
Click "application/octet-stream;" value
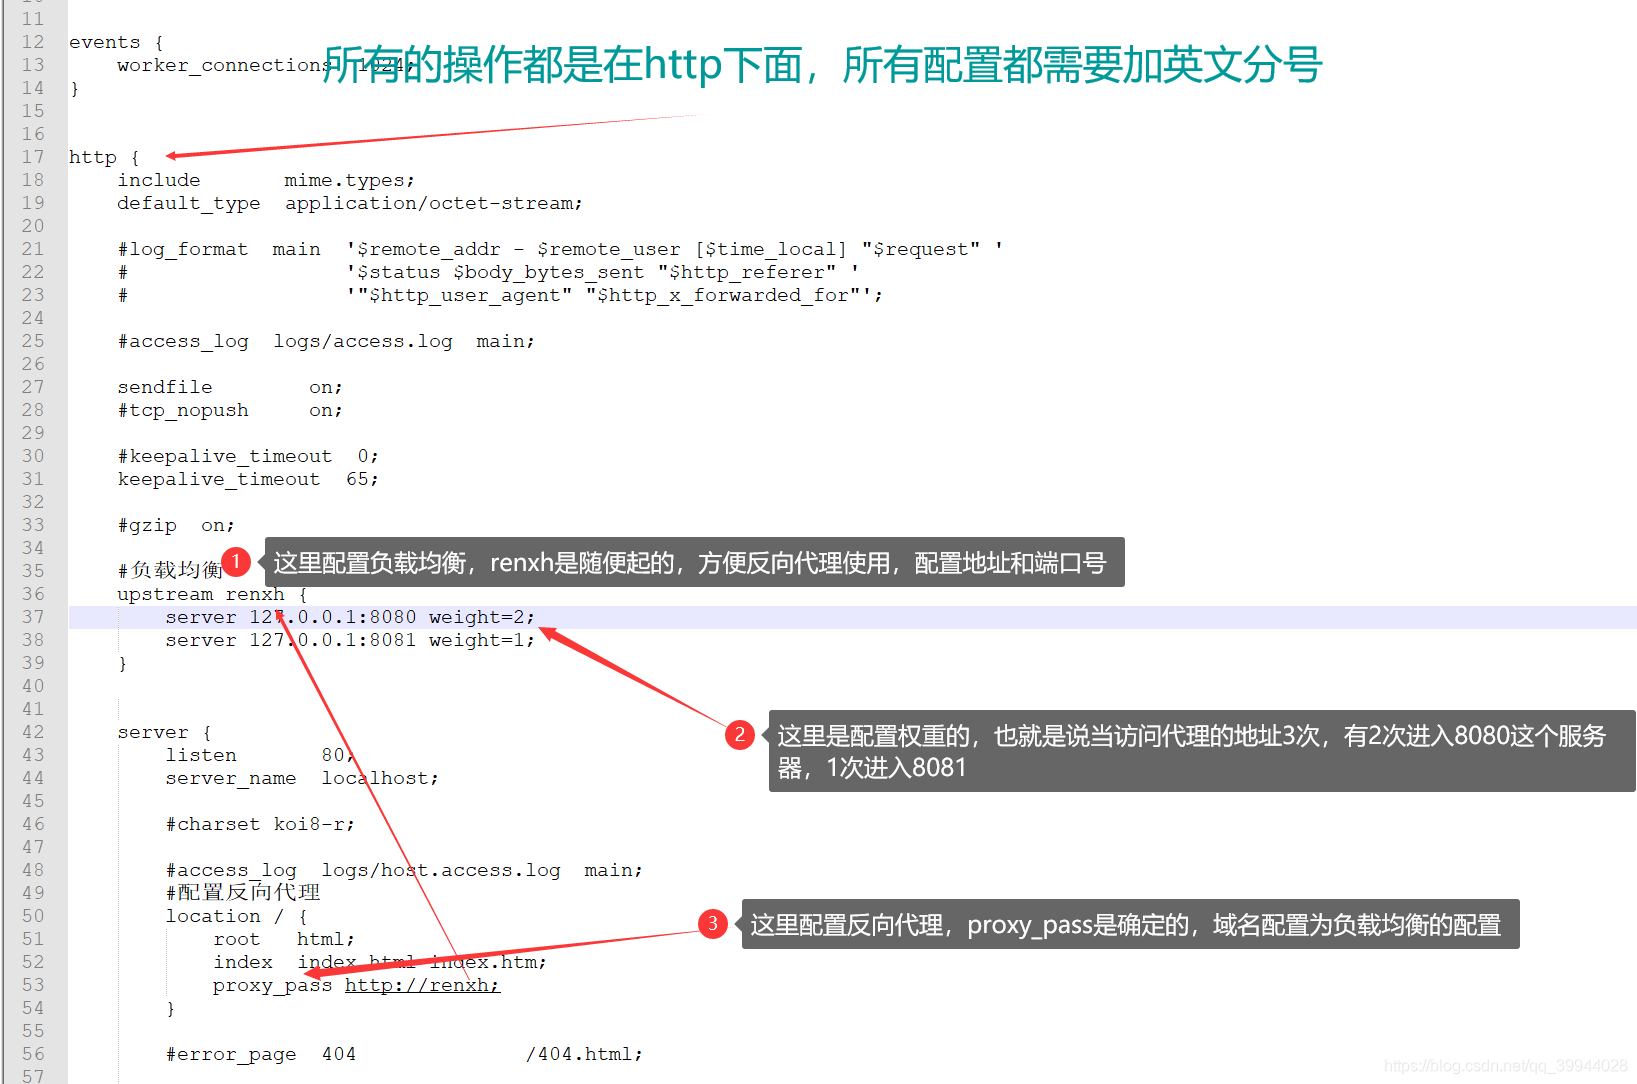click(x=433, y=203)
